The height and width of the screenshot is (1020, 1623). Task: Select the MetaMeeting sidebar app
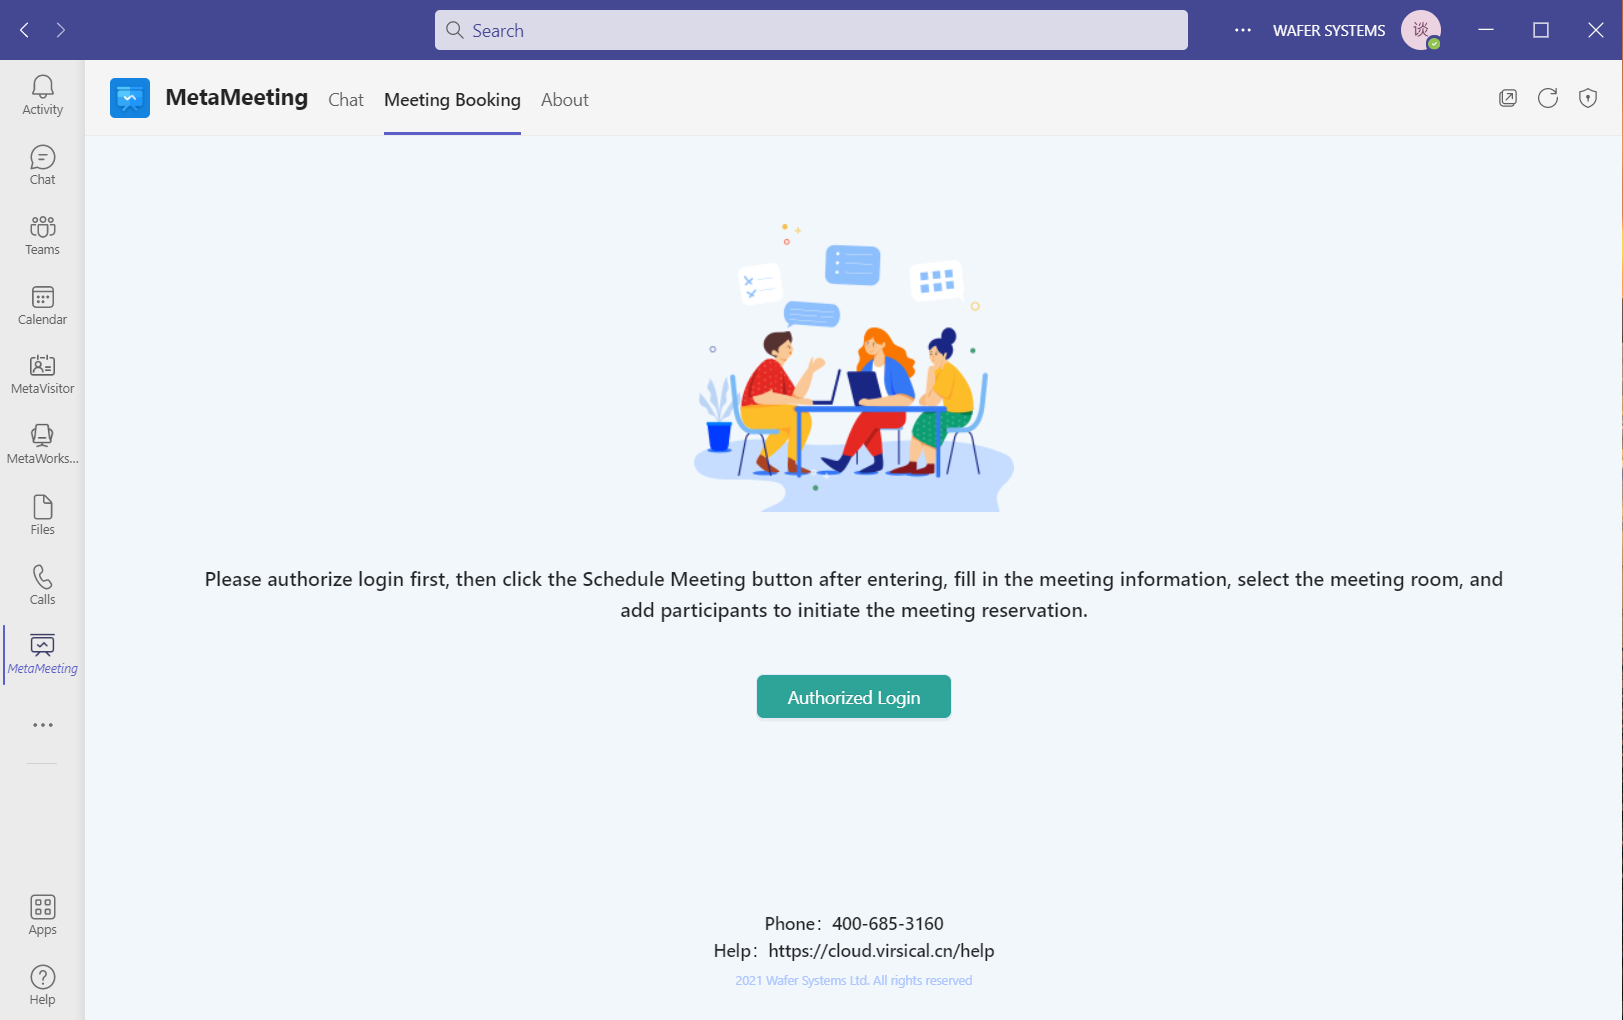click(42, 655)
